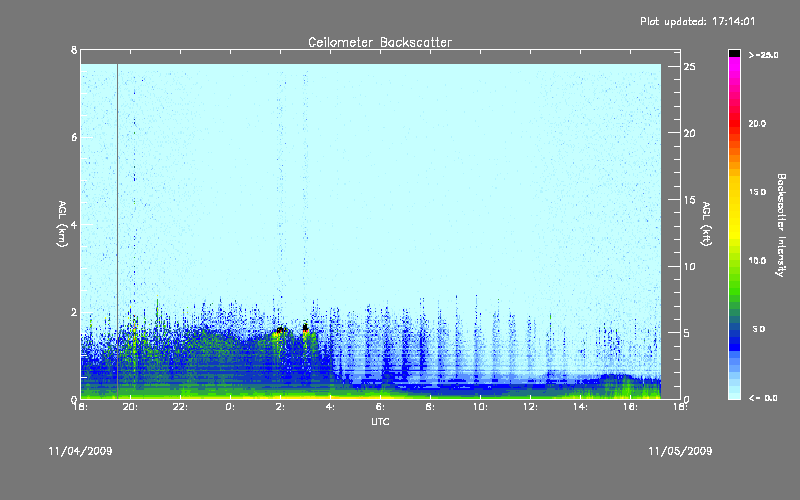Click the black-red backscatter peak near 2:00 UTC

click(x=280, y=331)
